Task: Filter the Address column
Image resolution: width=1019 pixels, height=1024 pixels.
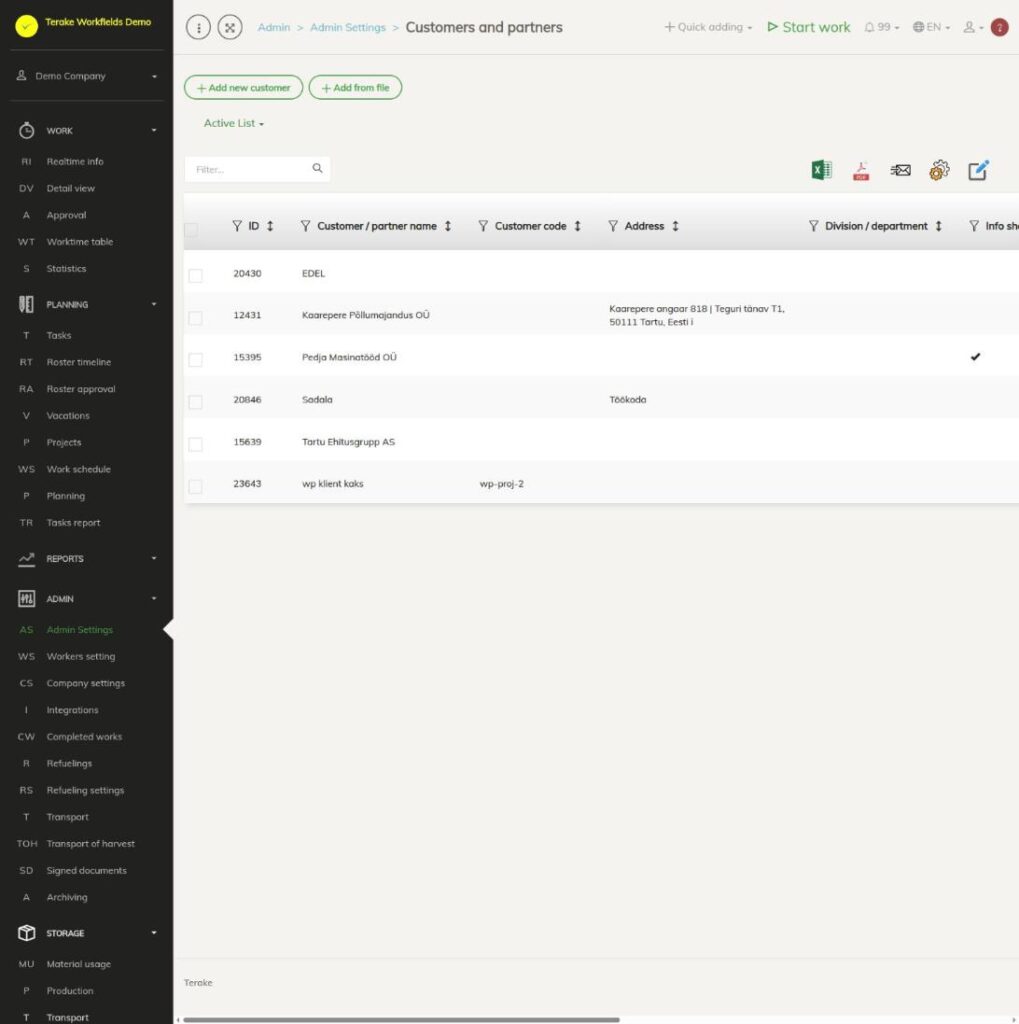Action: point(613,226)
